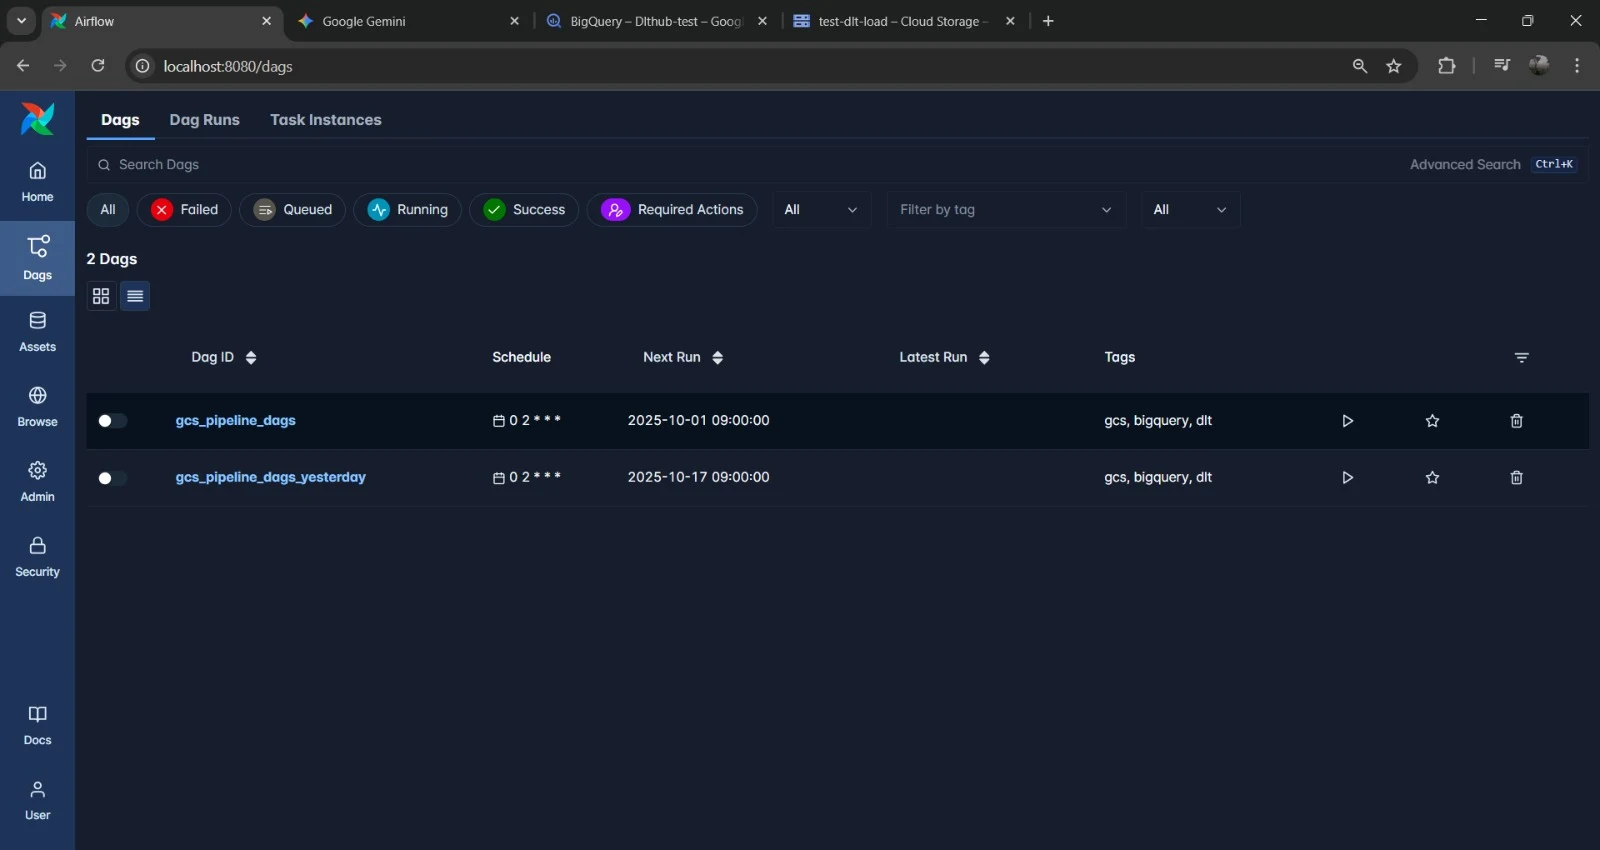
Task: Open Security in the sidebar
Action: (37, 557)
